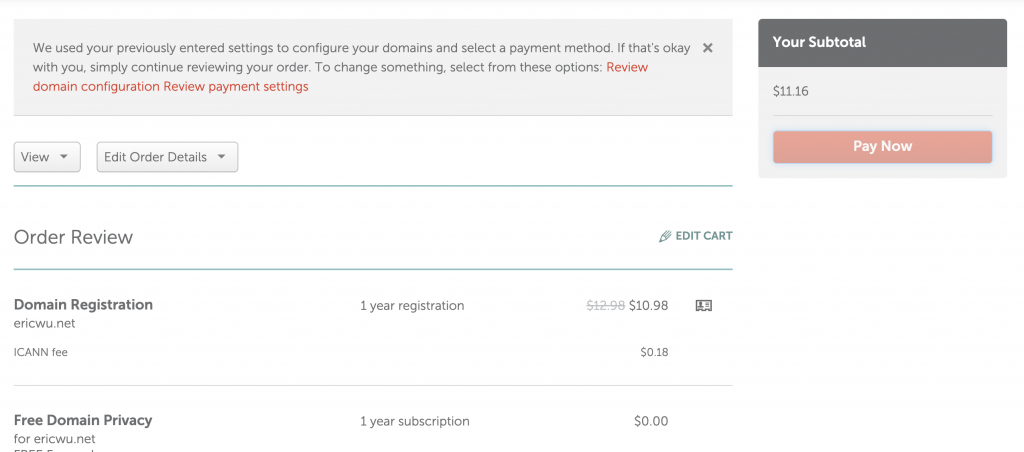Screen dimensions: 1024x452
Task: Select the Domain Registration item title
Action: tap(83, 305)
